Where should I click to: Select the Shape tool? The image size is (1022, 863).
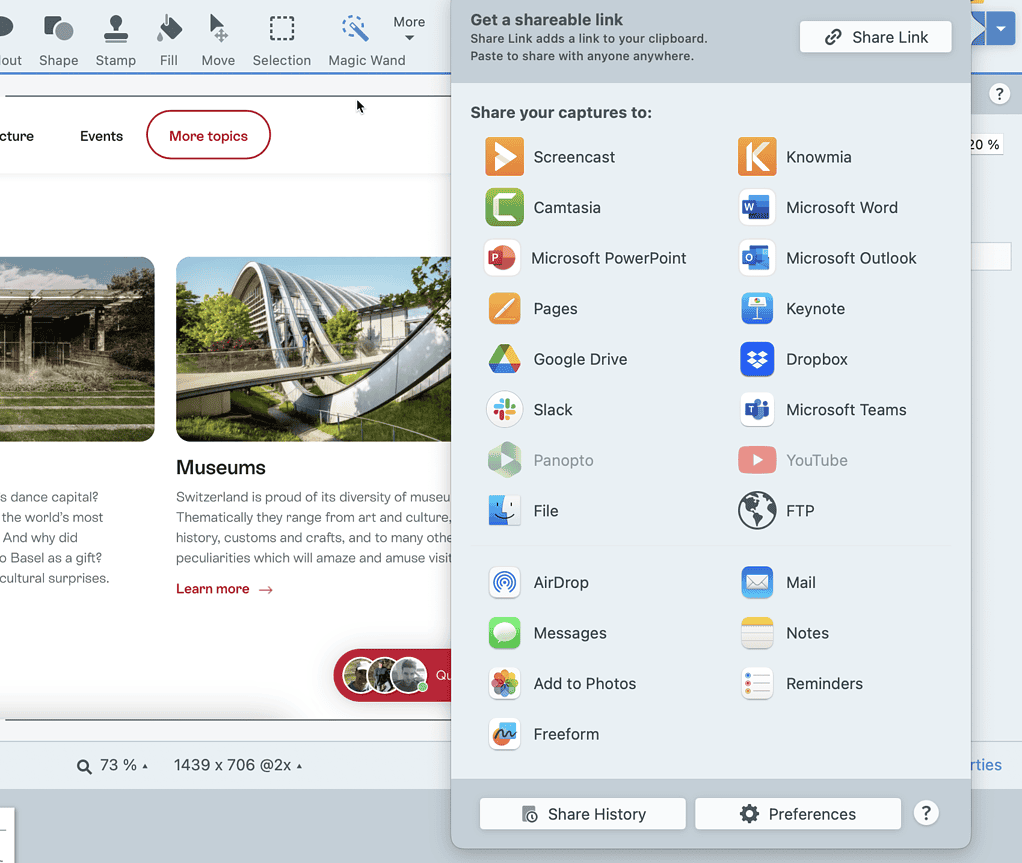click(58, 38)
